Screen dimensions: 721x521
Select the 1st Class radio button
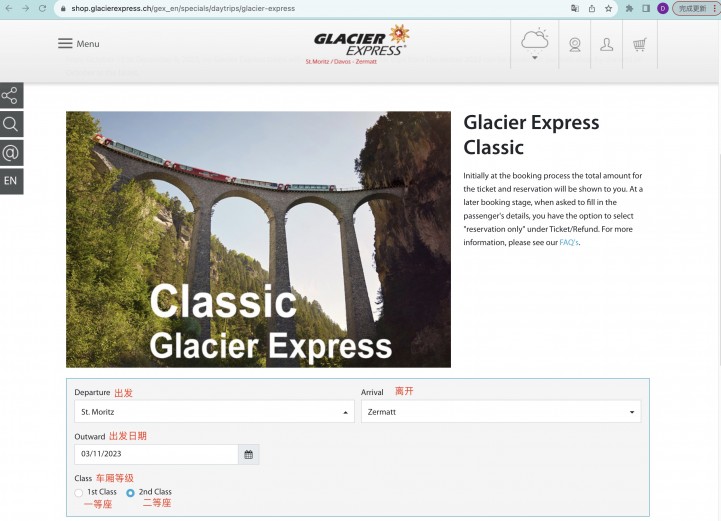[x=79, y=492]
